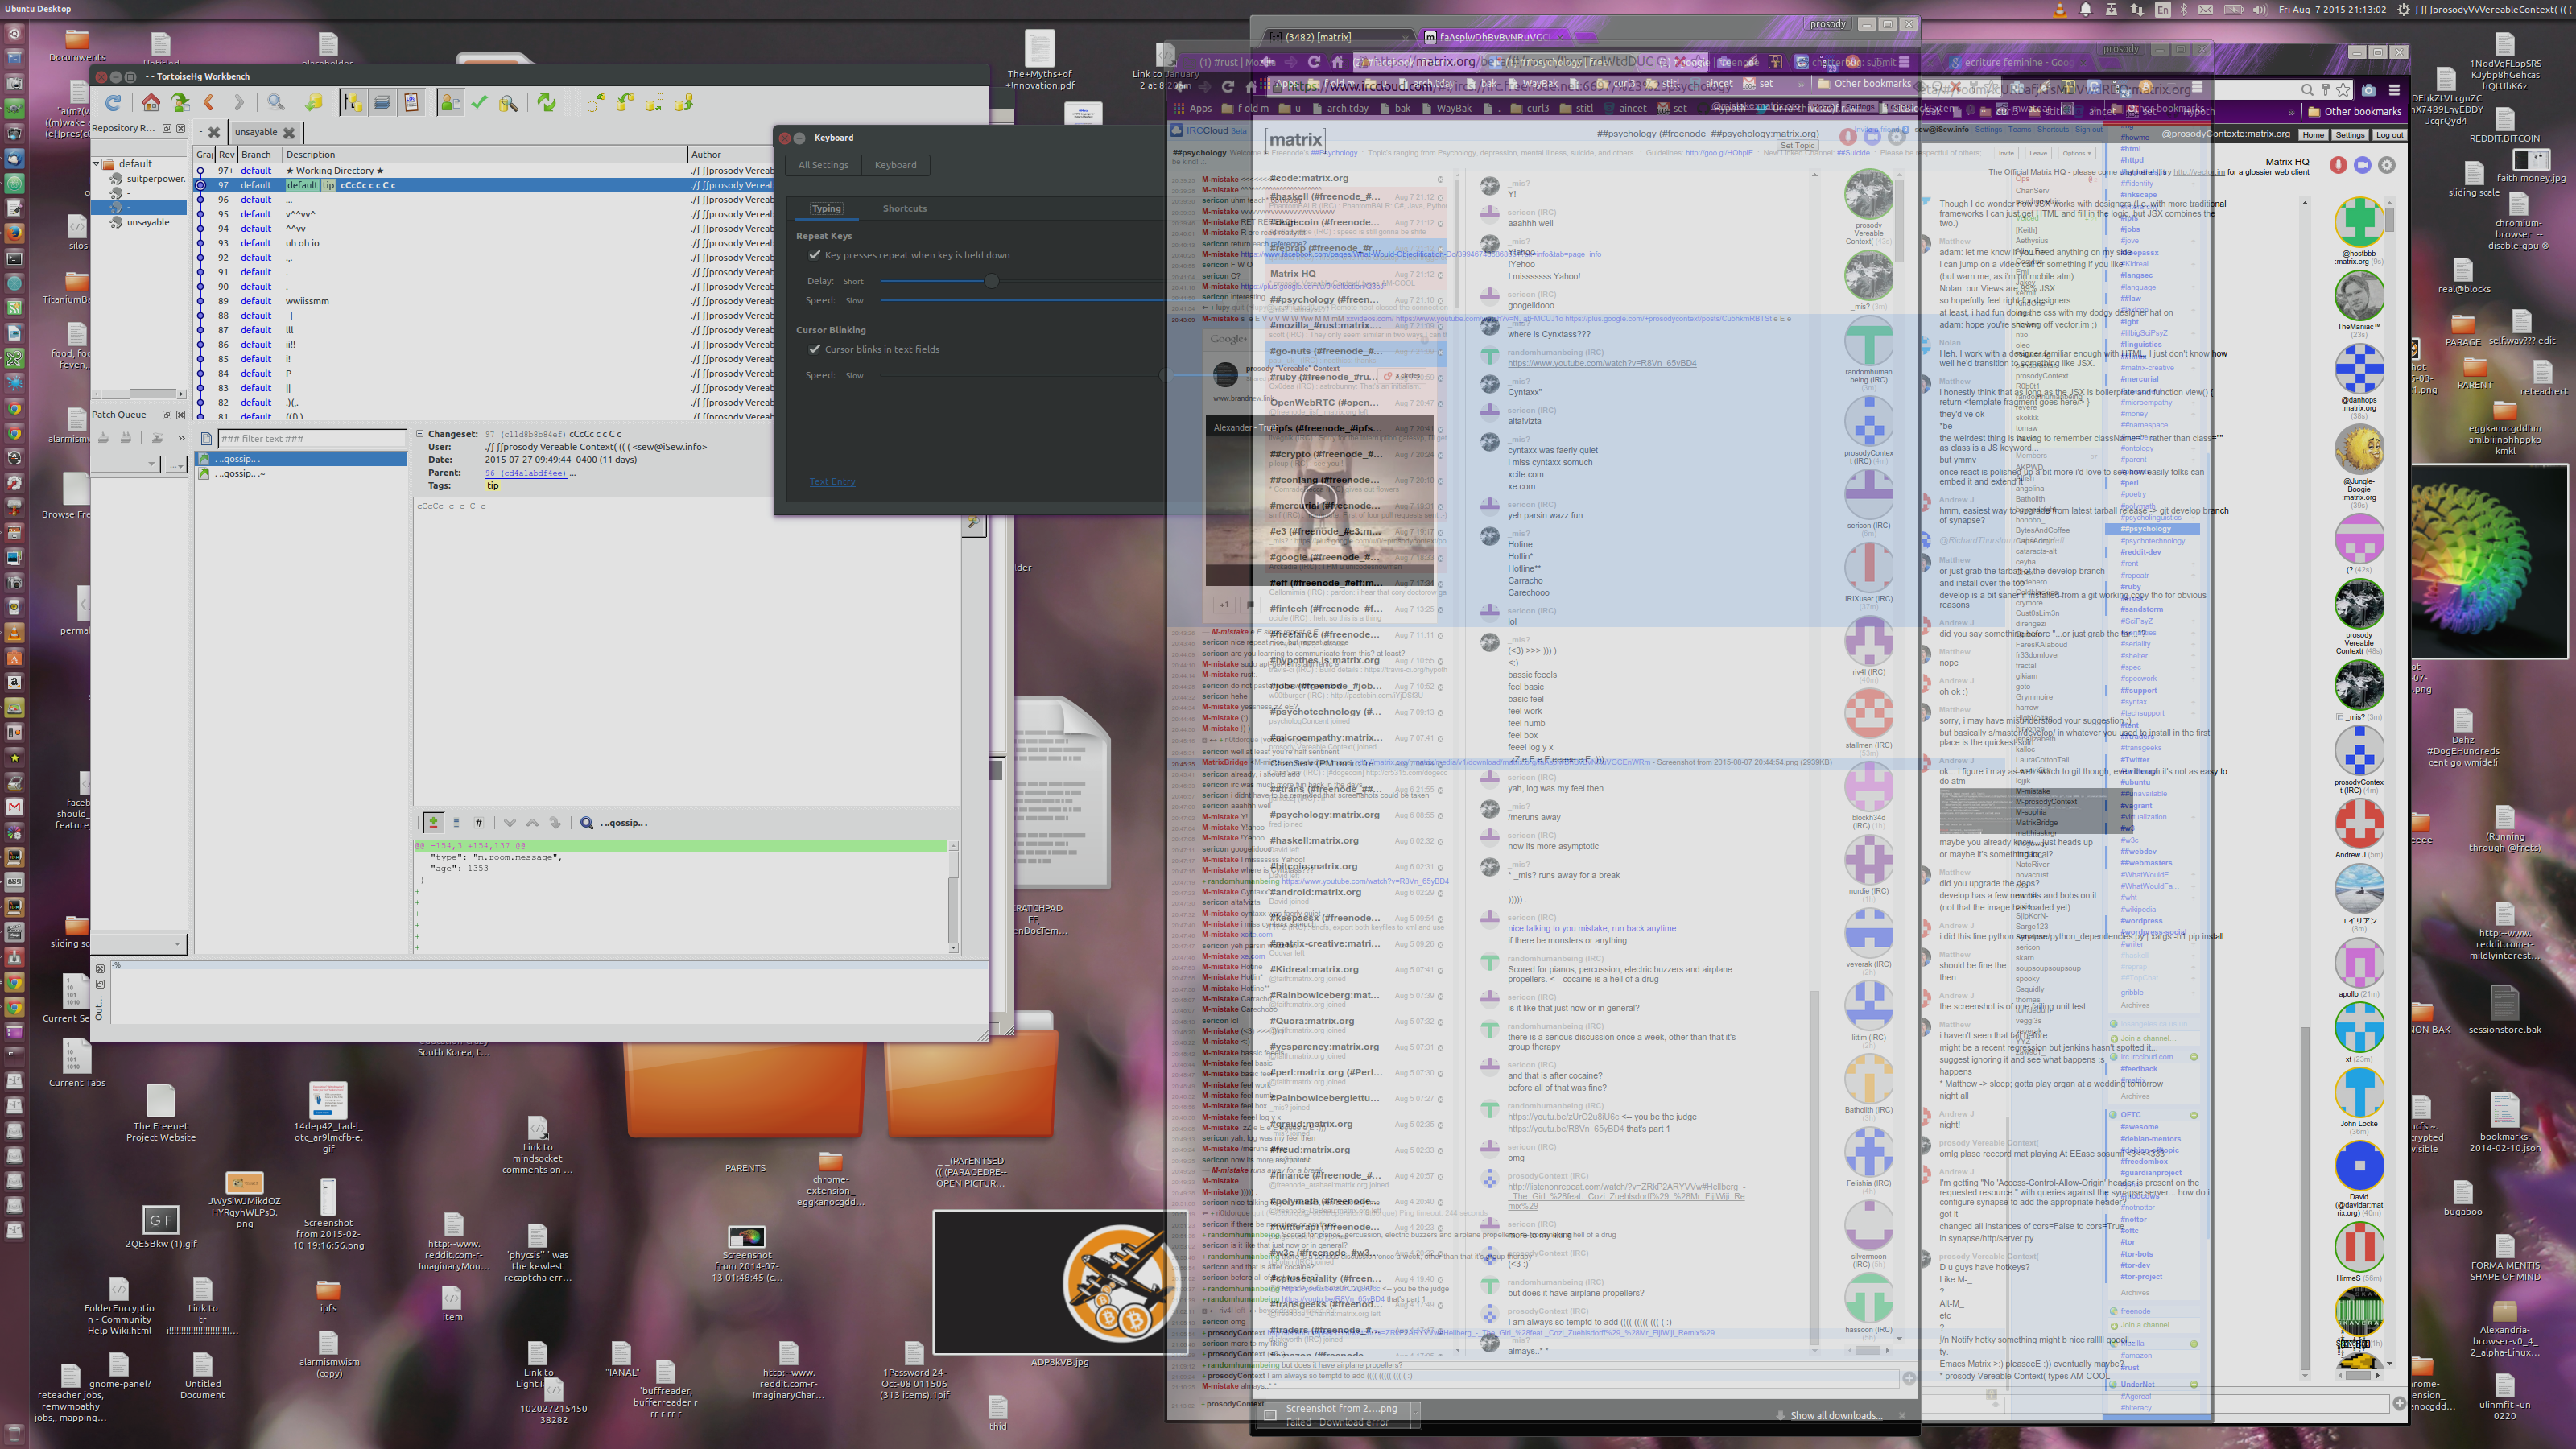
Task: Click the back orange arrow icon
Action: 209,103
